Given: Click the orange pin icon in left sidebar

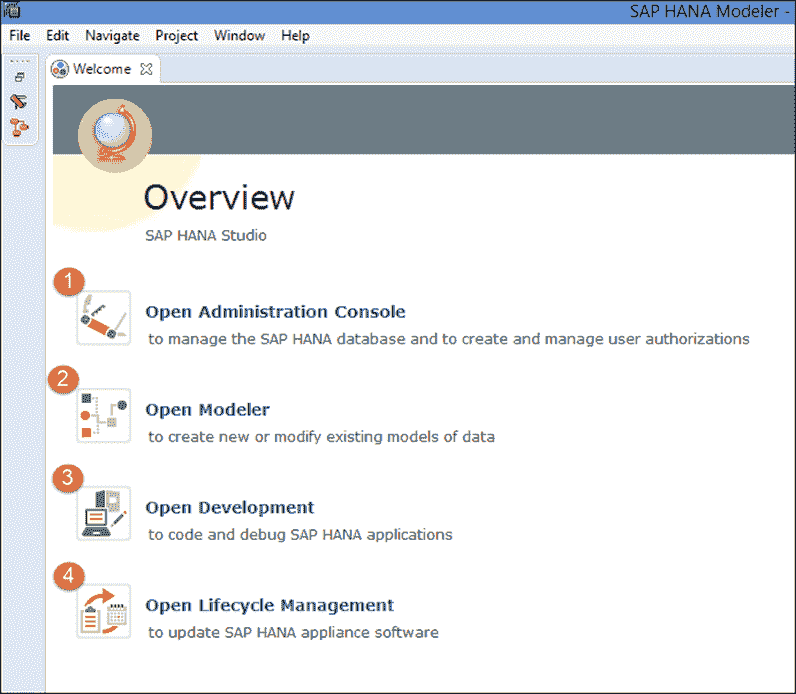Looking at the screenshot, I should click(x=19, y=101).
